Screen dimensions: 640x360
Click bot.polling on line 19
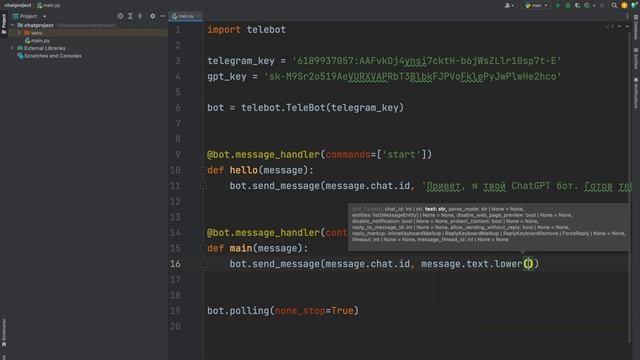pos(238,311)
